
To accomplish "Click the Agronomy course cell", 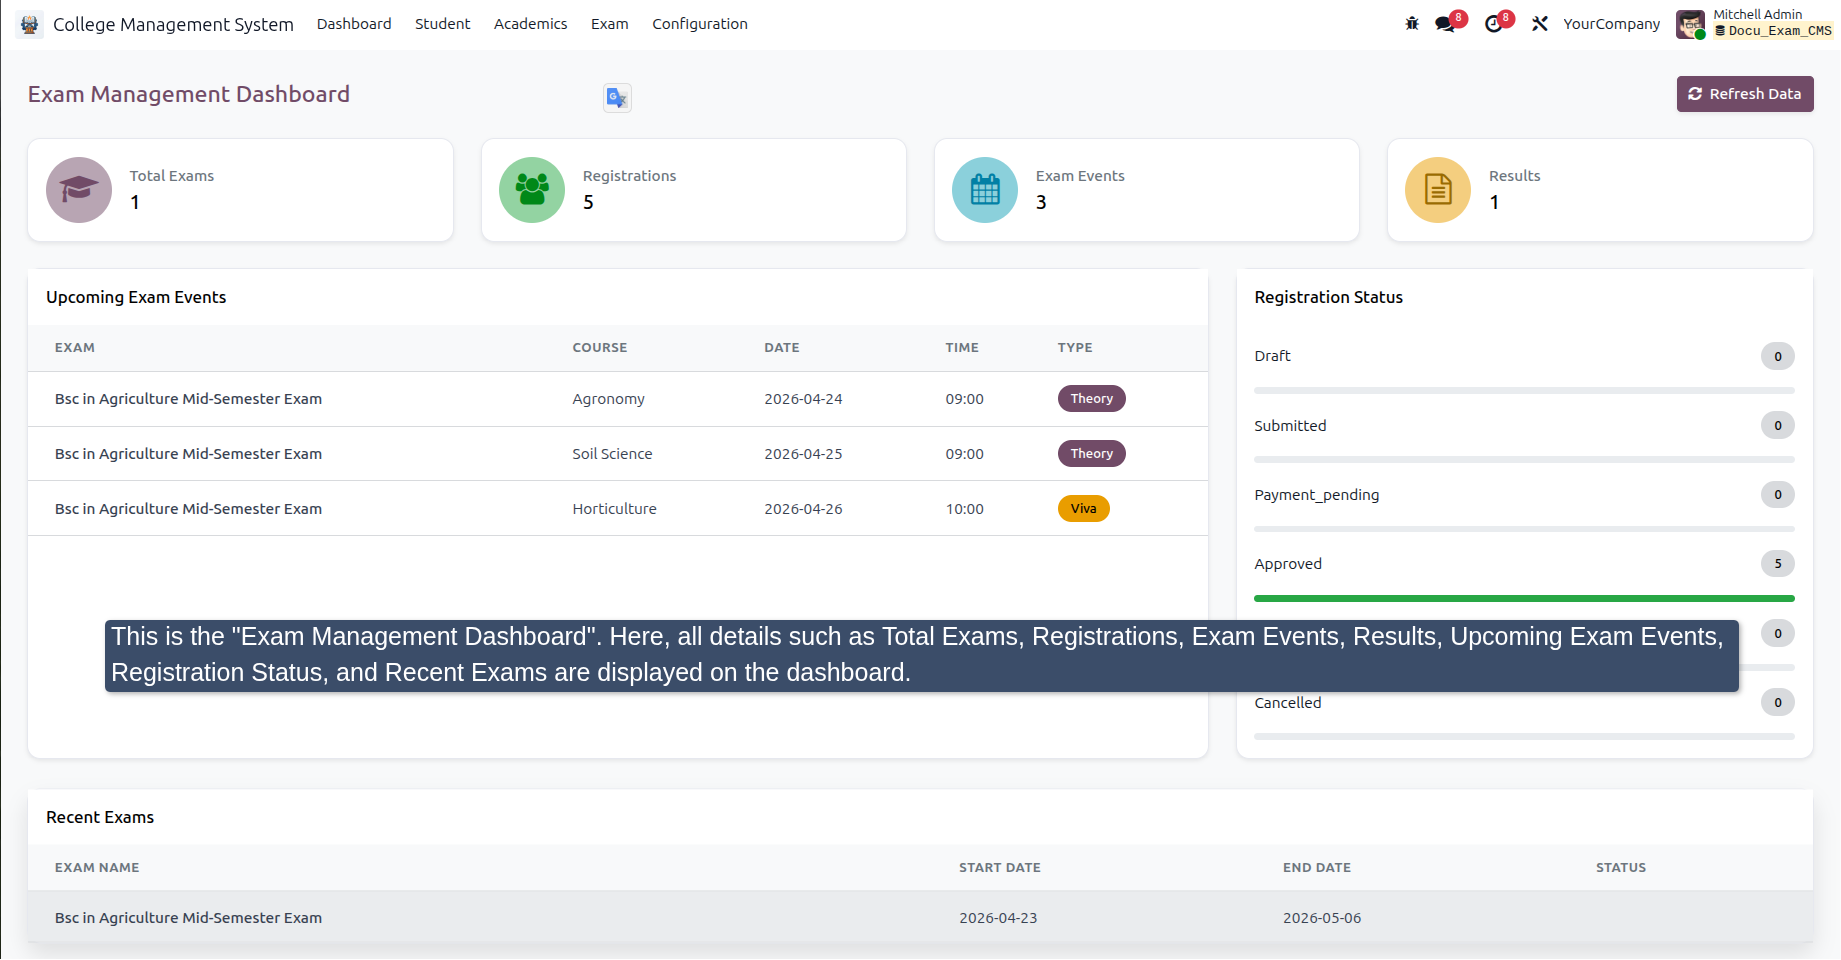I will coord(608,399).
